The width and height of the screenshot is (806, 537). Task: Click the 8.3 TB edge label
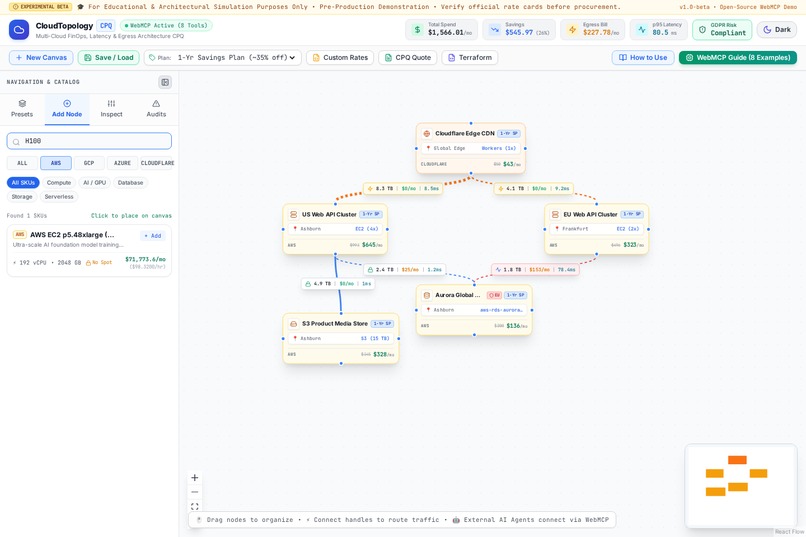pyautogui.click(x=403, y=189)
